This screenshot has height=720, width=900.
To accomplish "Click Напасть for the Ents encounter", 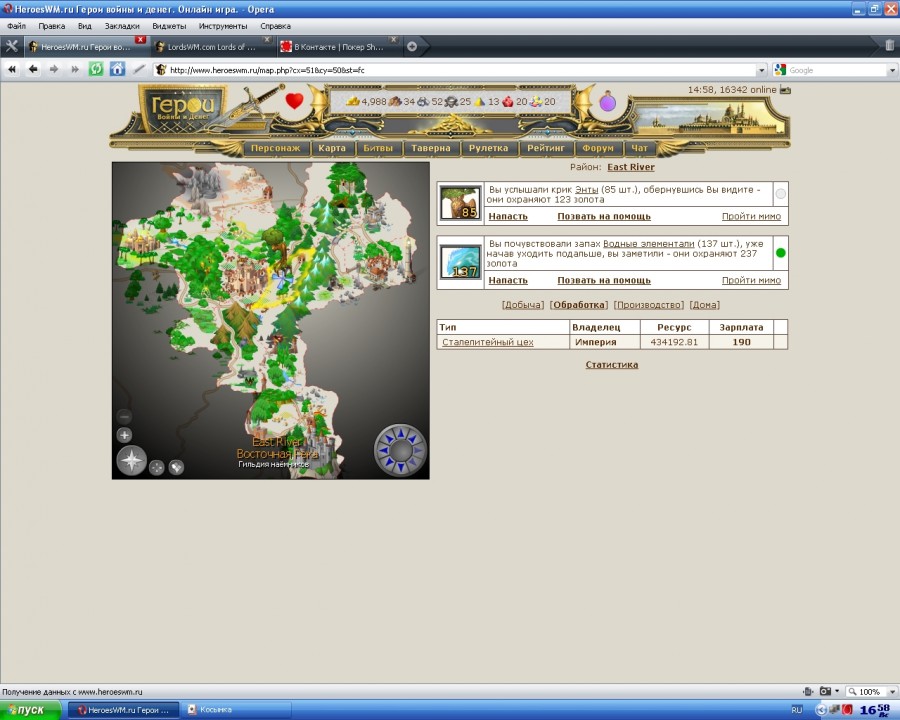I will [508, 216].
